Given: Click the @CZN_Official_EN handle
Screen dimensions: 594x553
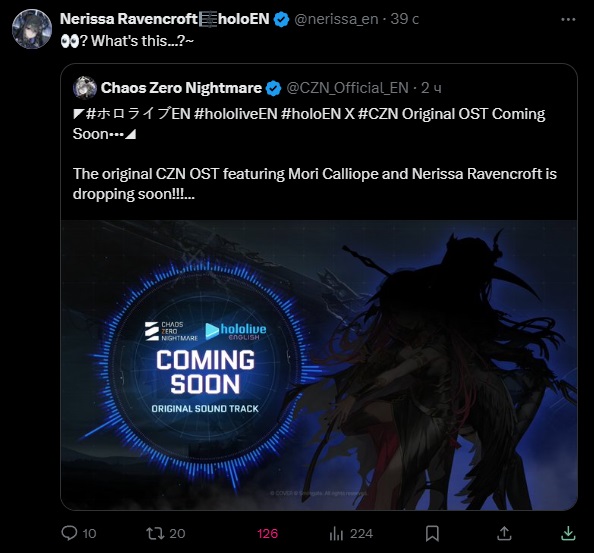Looking at the screenshot, I should click(x=347, y=88).
